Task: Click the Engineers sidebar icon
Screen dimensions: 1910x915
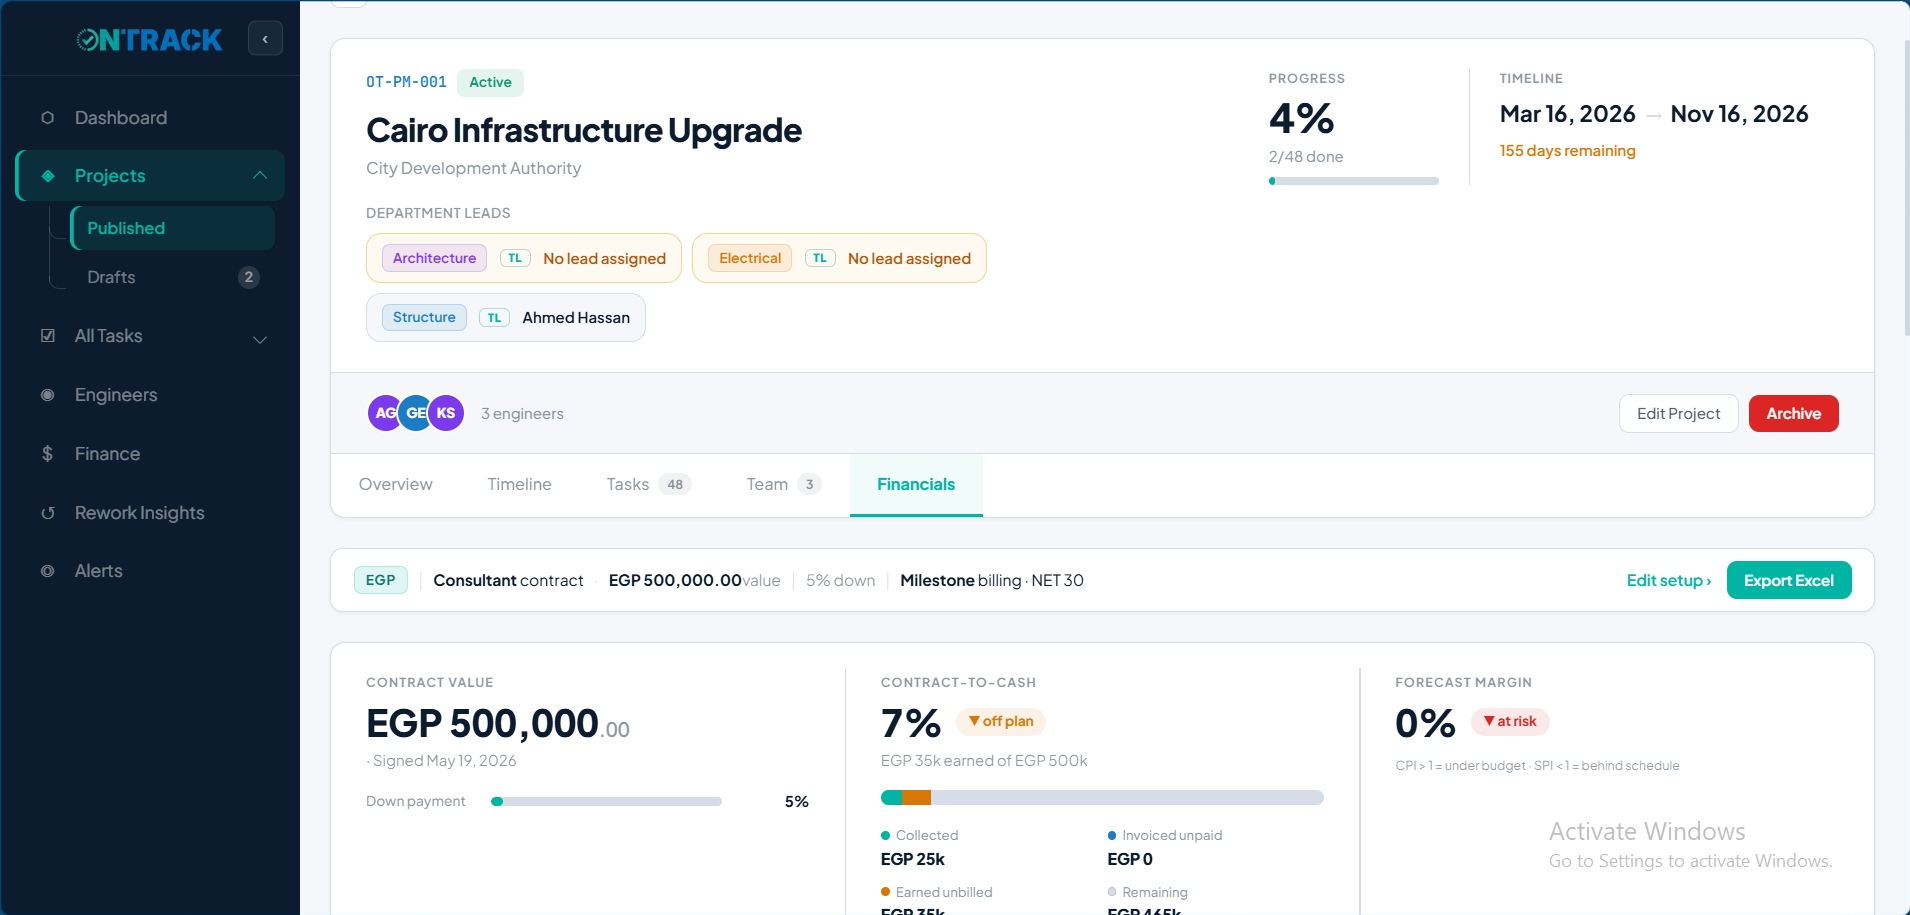Action: click(x=47, y=395)
